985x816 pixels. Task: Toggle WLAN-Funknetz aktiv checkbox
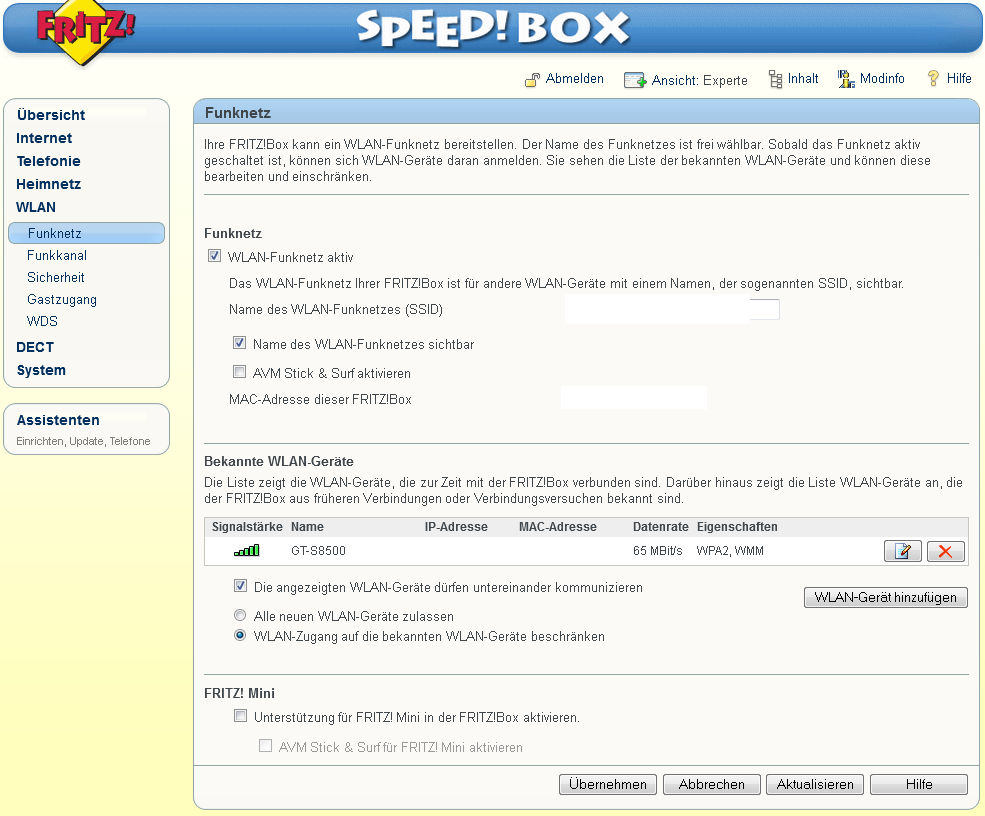click(214, 256)
